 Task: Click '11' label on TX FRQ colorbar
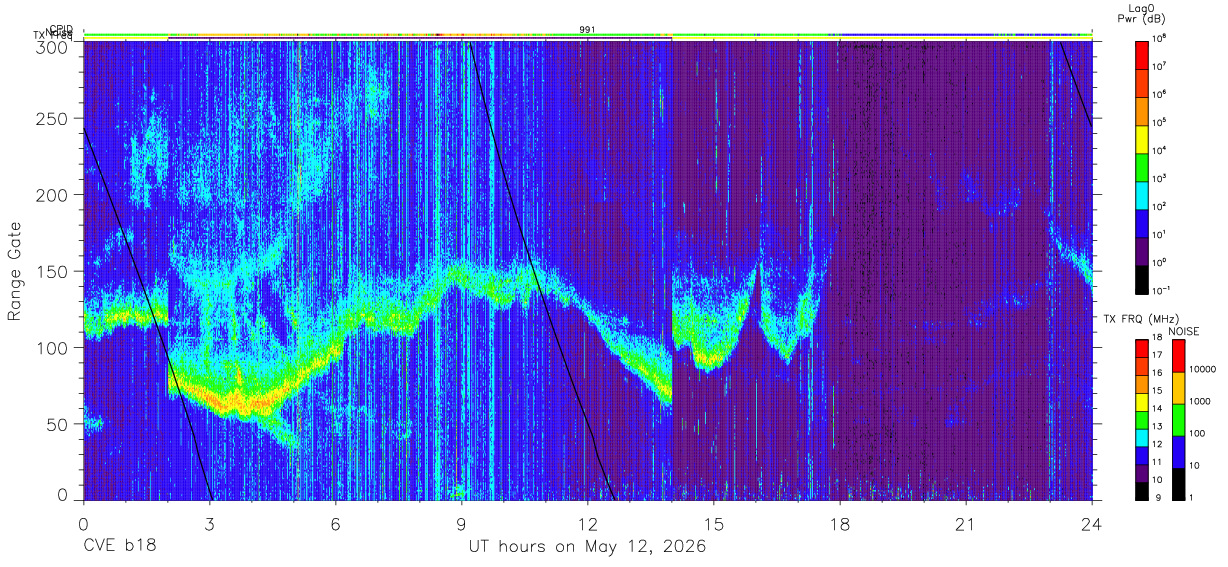(x=1158, y=462)
